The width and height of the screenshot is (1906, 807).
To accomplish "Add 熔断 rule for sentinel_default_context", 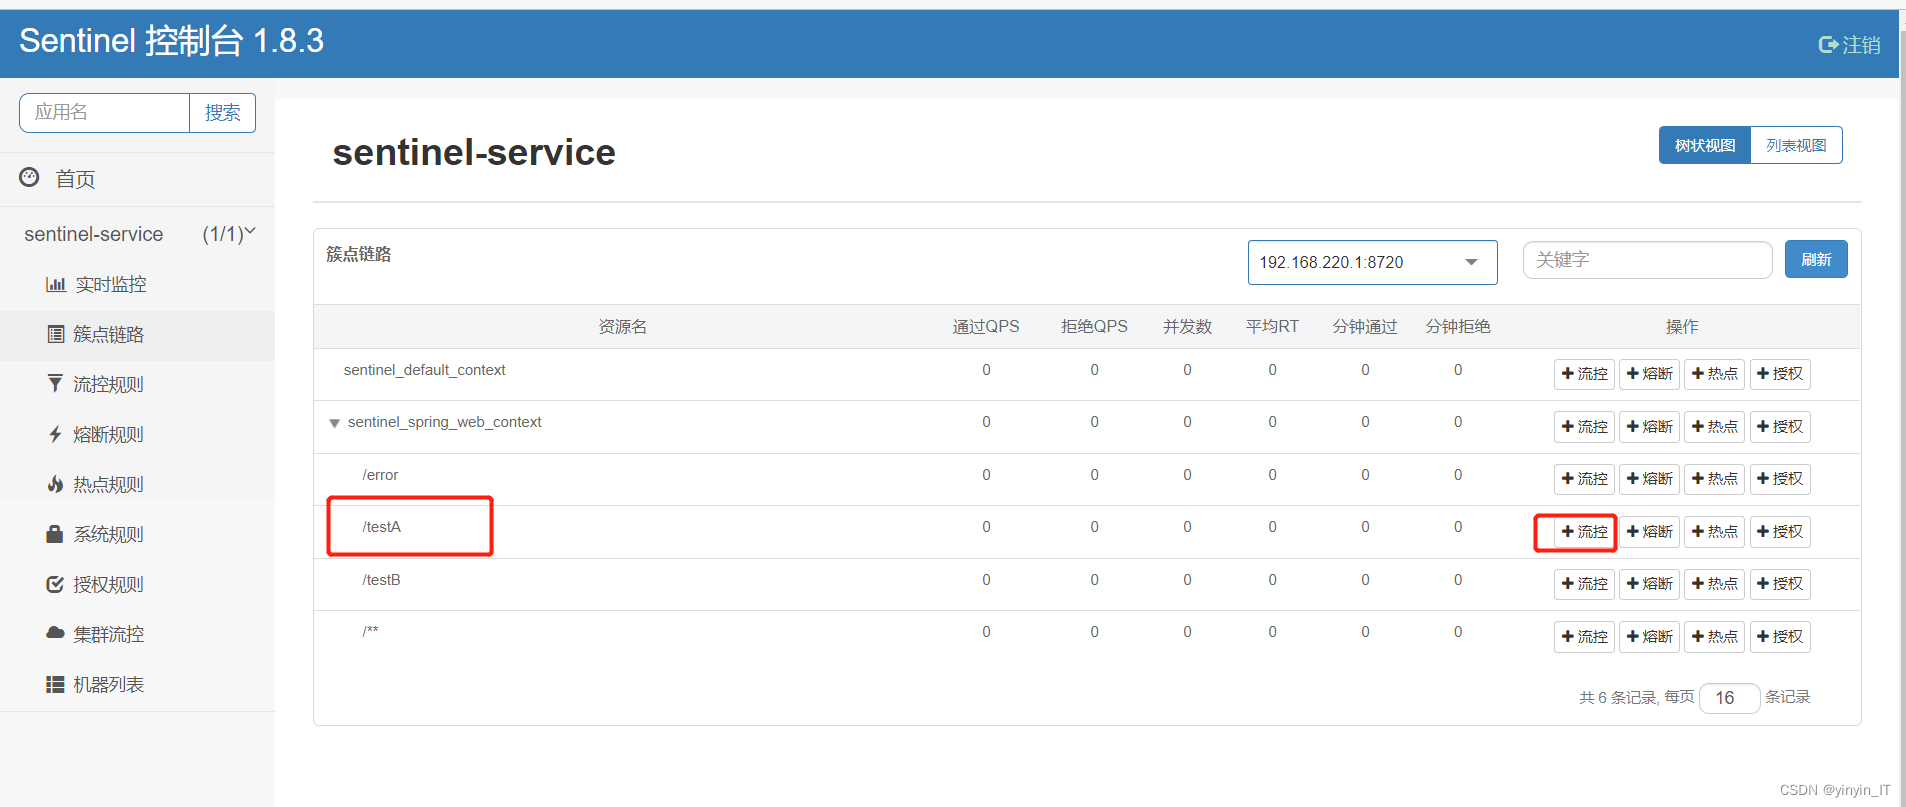I will (1649, 374).
